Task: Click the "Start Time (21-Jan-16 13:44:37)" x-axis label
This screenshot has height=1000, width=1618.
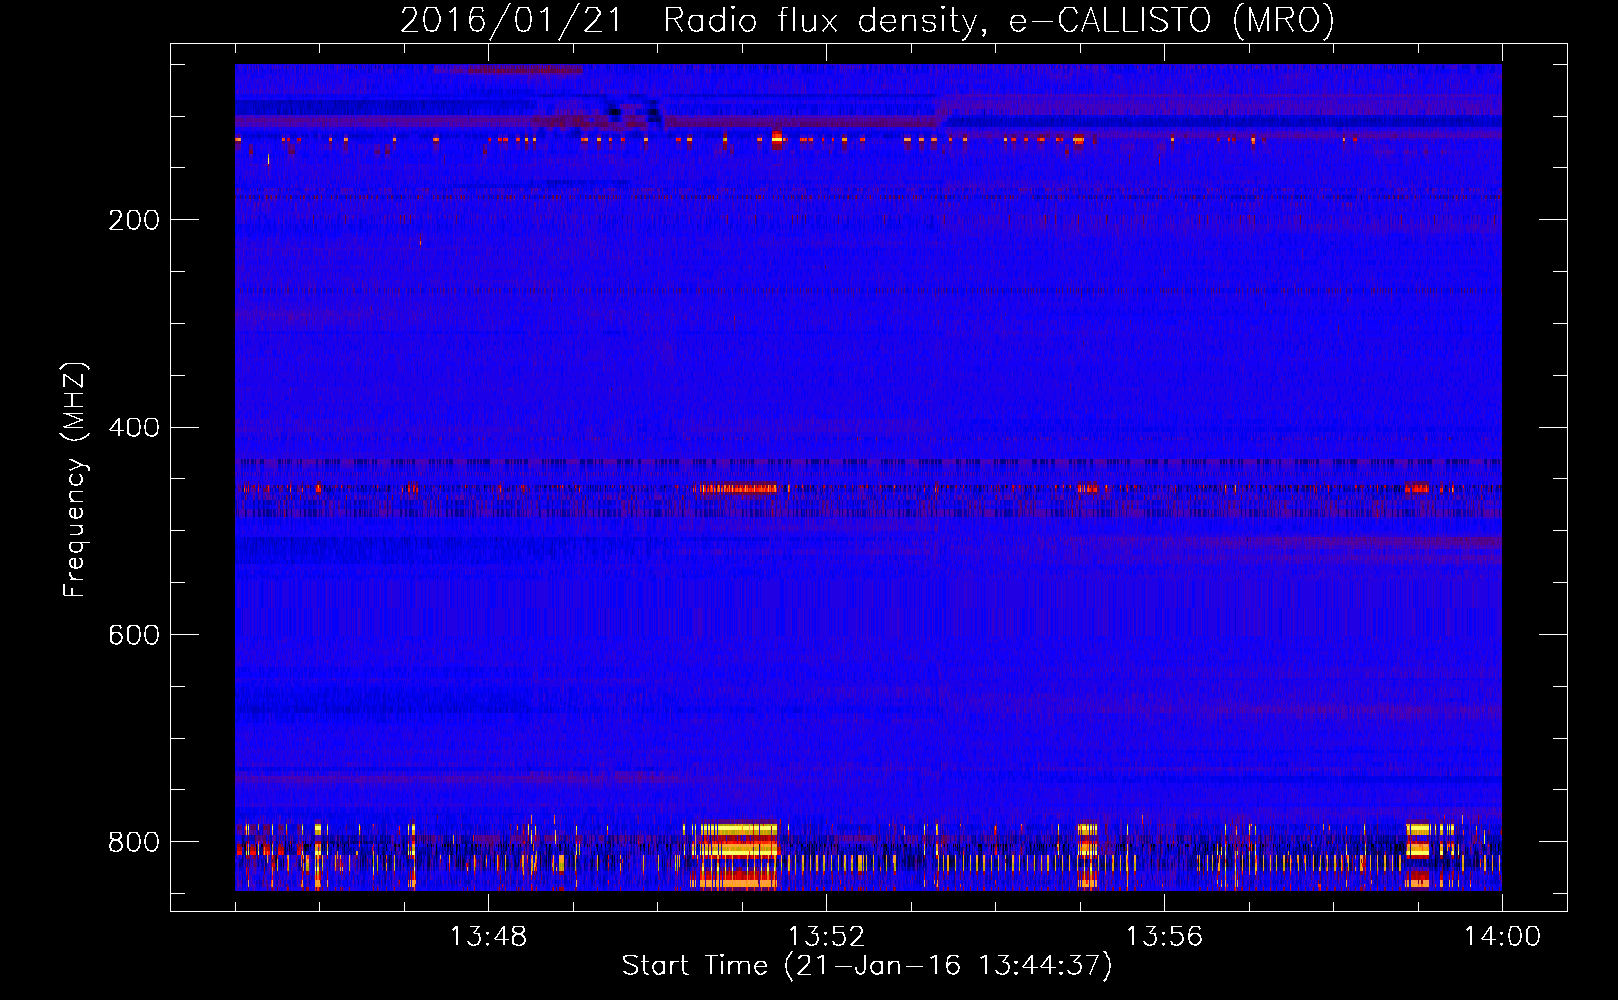Action: [x=867, y=966]
